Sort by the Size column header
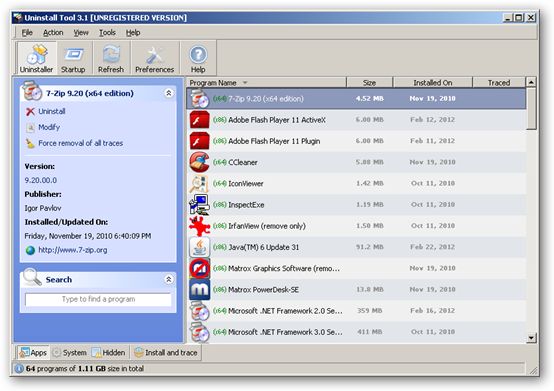Image resolution: width=554 pixels, height=391 pixels. coord(370,83)
